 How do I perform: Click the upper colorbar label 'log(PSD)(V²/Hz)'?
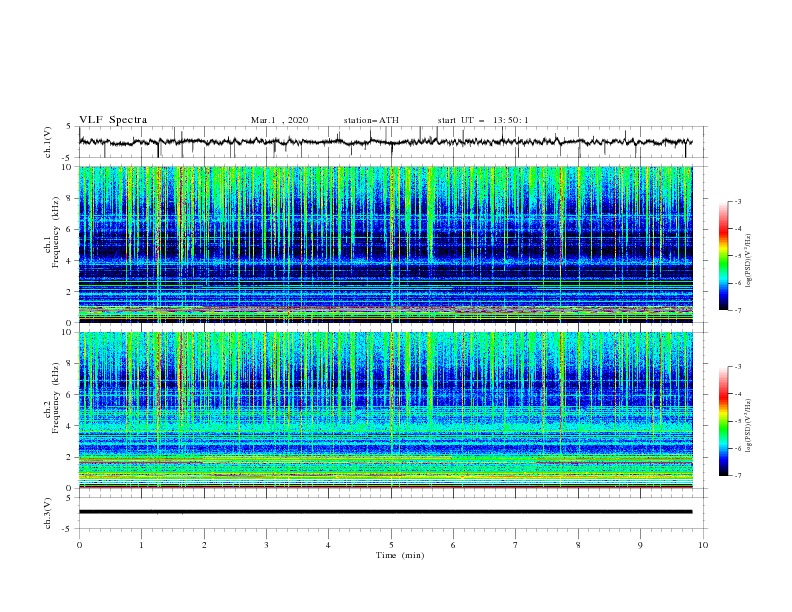pyautogui.click(x=749, y=261)
